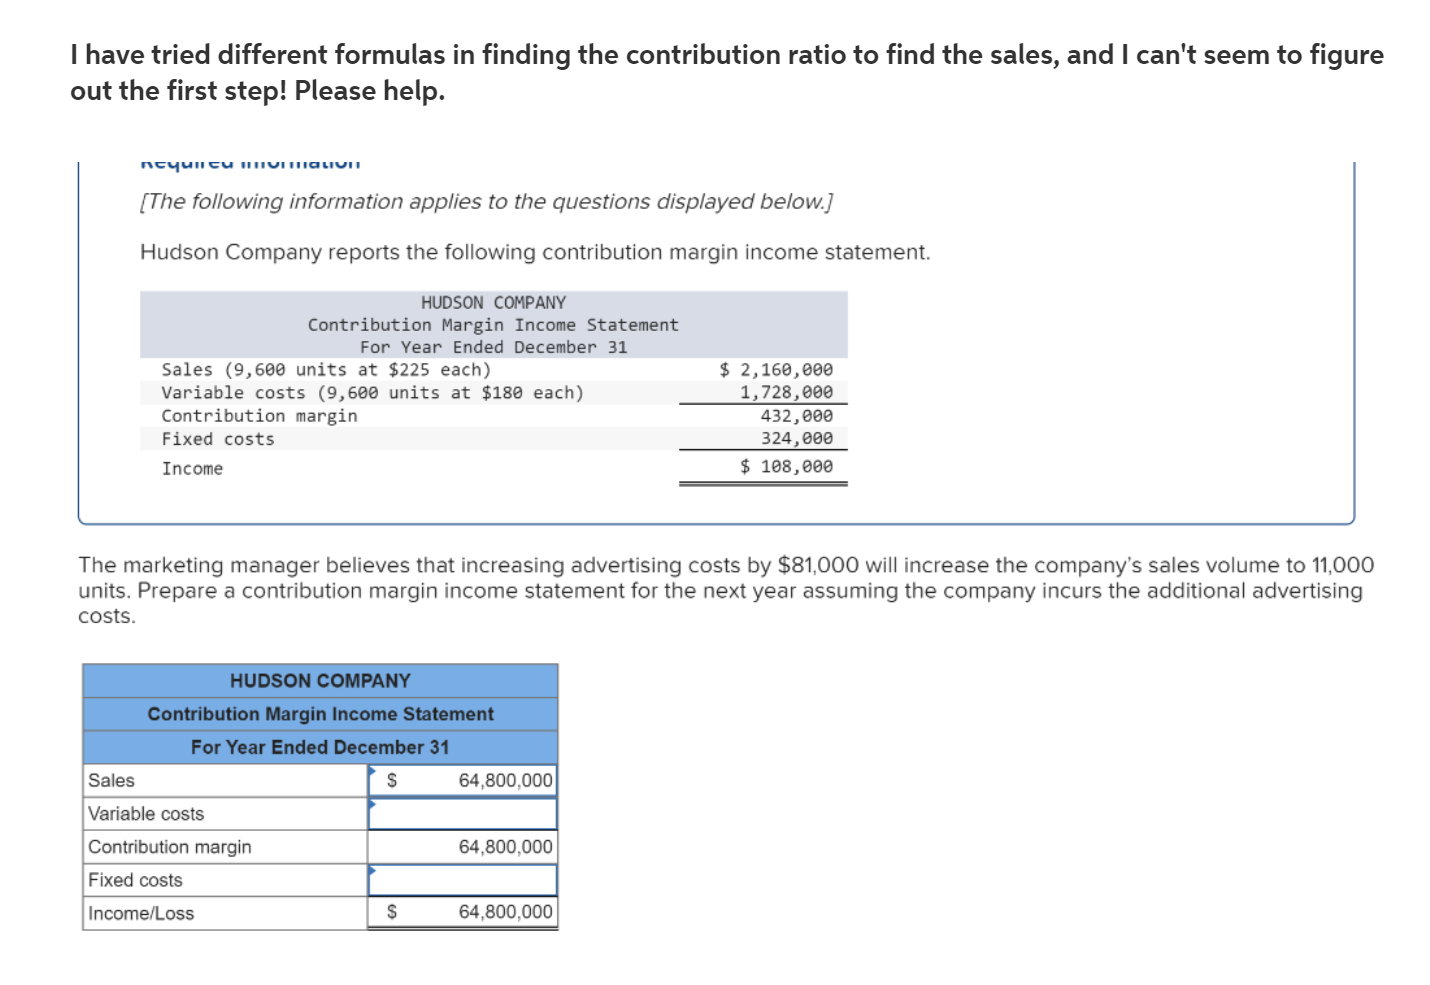
Task: Click the Sales row label
Action: coord(111,780)
